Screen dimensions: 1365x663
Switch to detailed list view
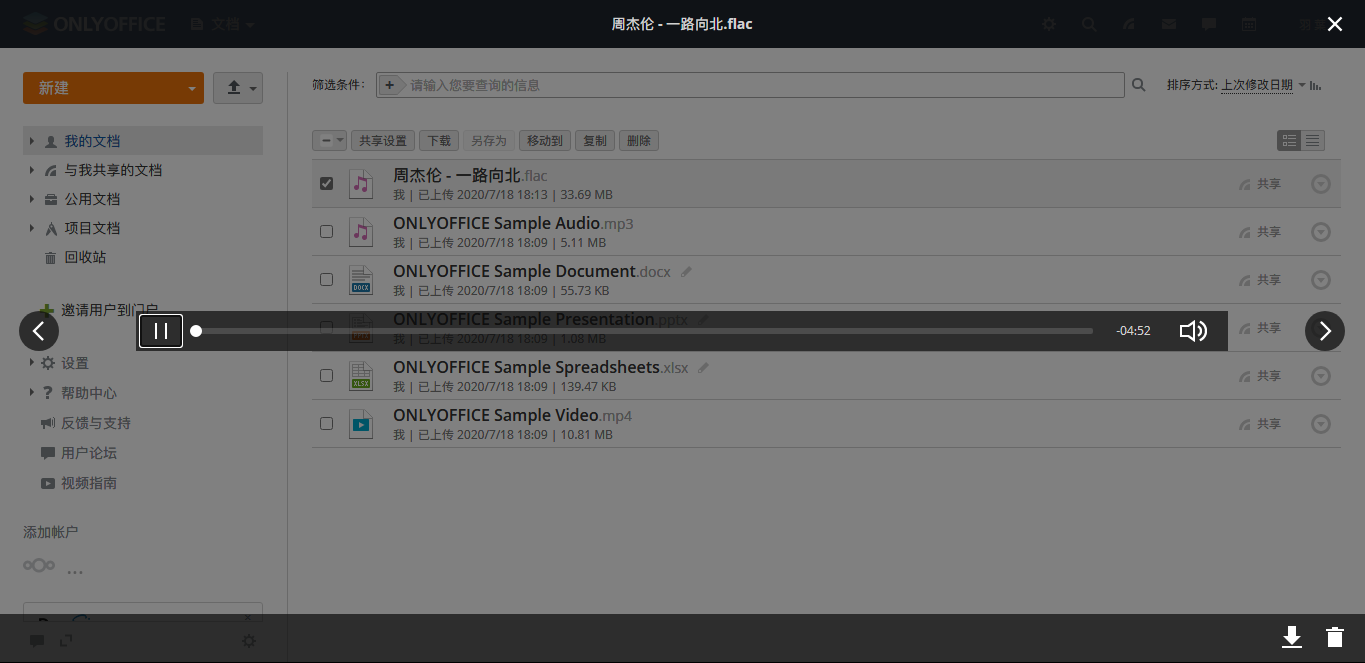point(1290,141)
